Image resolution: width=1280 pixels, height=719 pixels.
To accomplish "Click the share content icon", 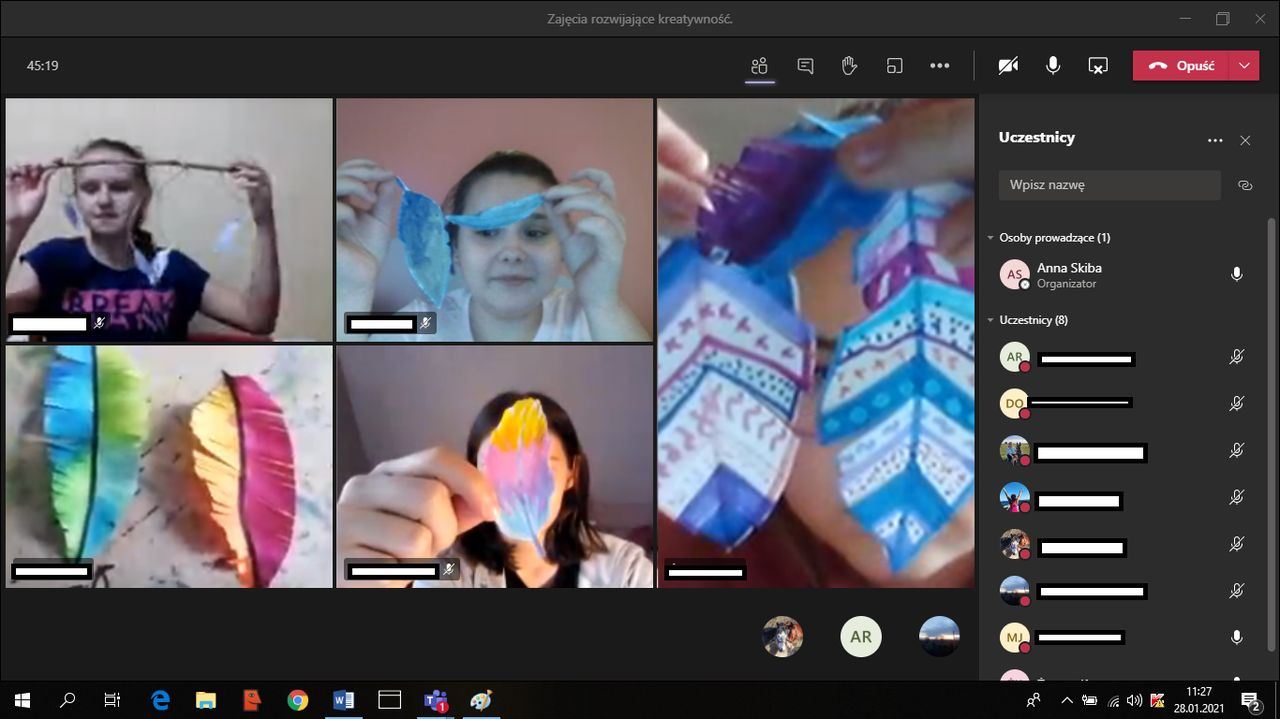I will (x=1097, y=66).
